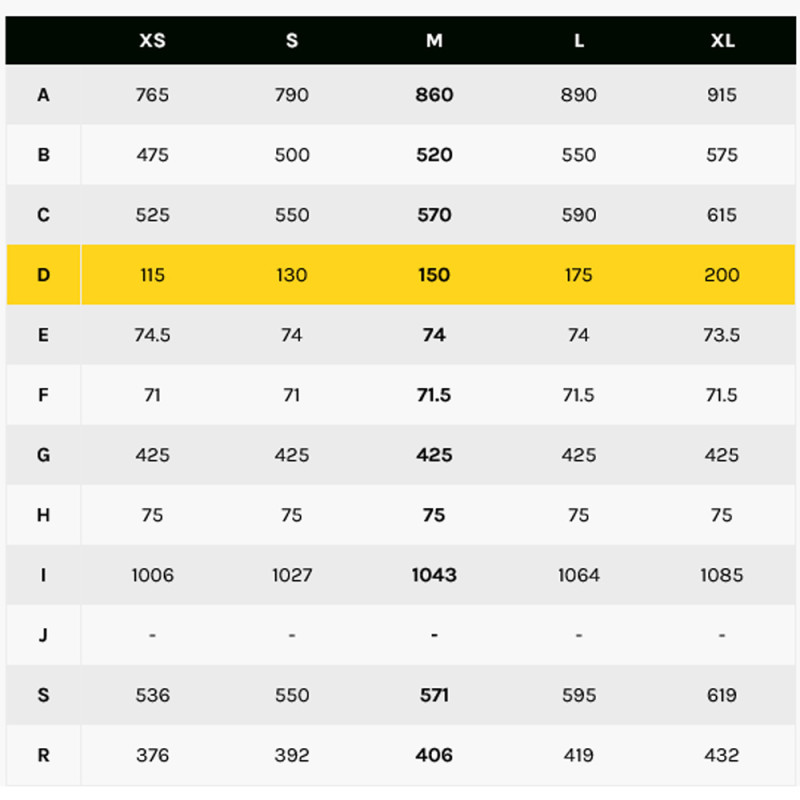Click value 1085 in row I

pos(722,575)
